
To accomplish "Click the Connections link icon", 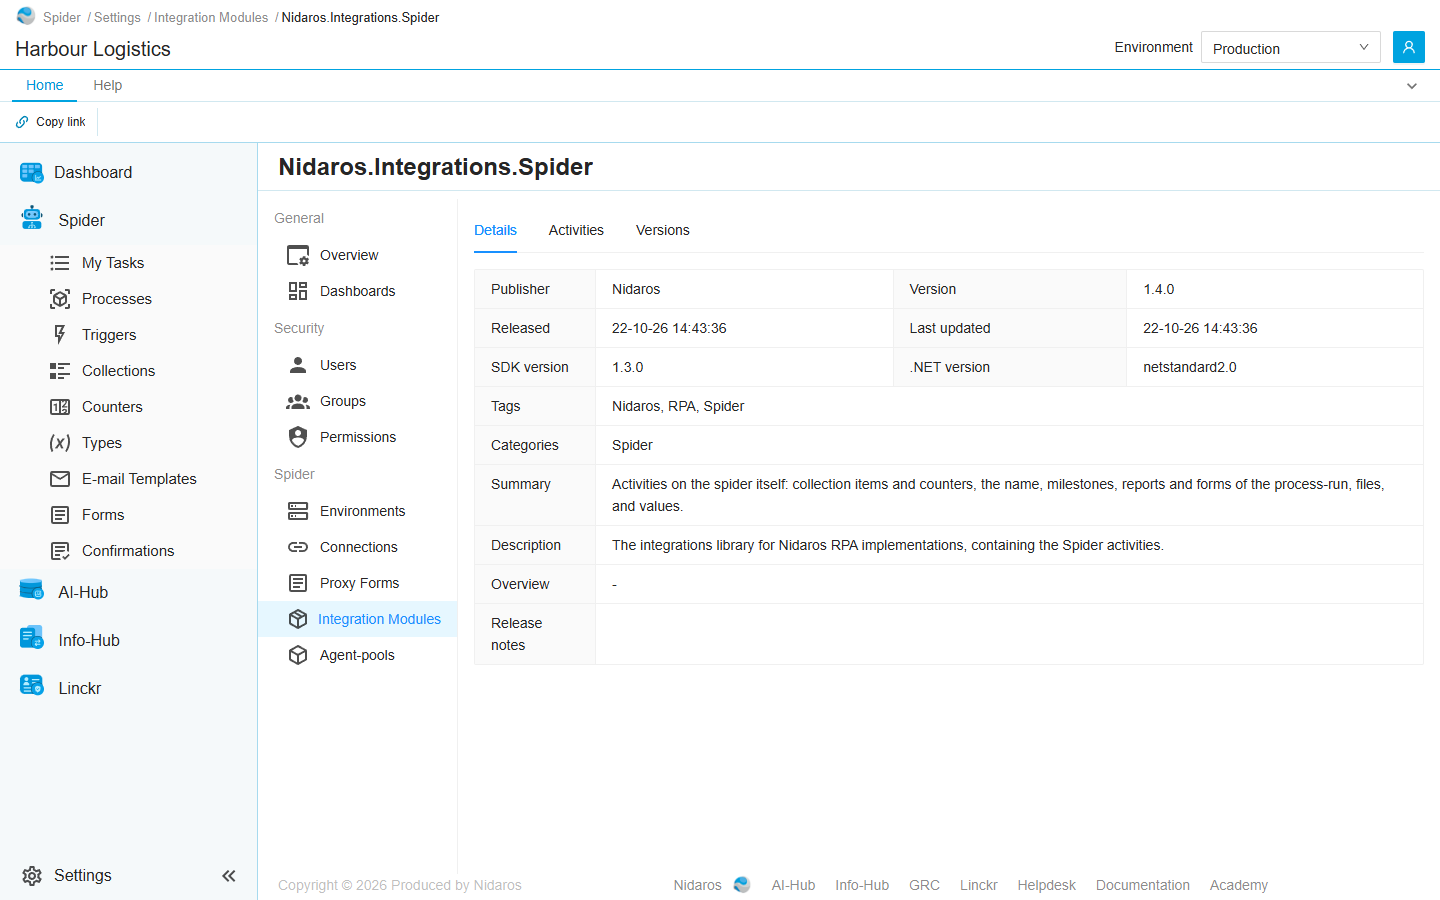I will pyautogui.click(x=298, y=547).
